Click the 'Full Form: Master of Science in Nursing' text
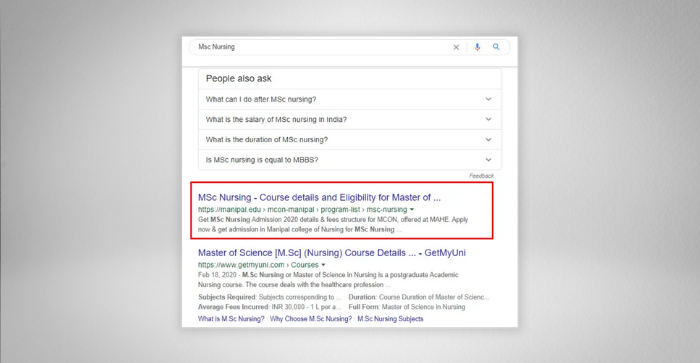The image size is (700, 363). (407, 307)
